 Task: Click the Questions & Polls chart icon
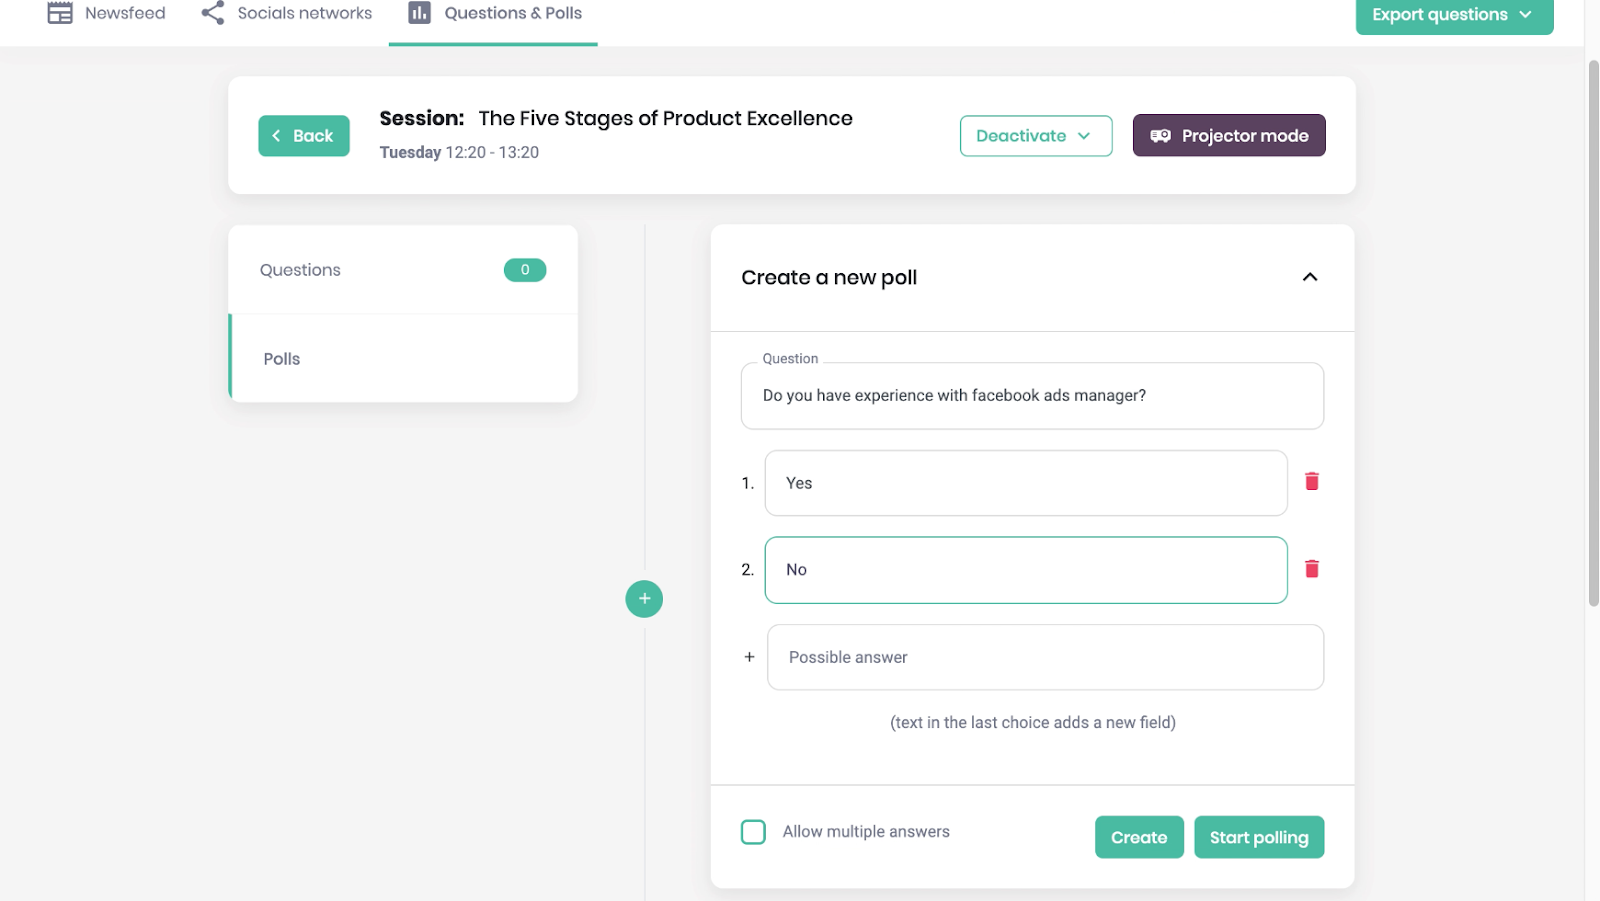click(419, 13)
